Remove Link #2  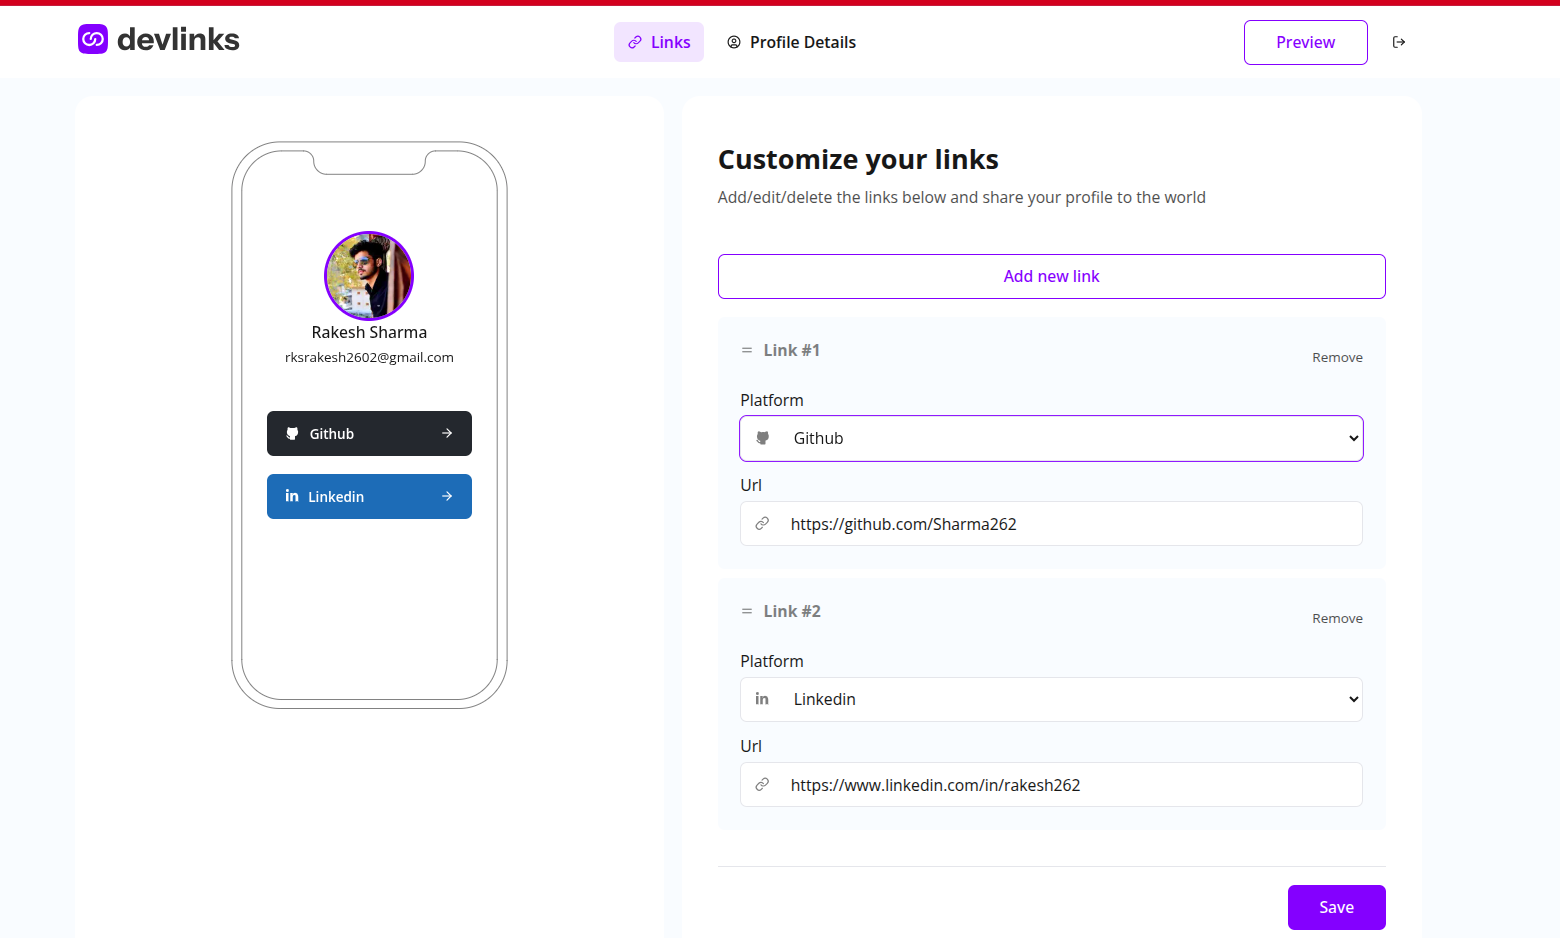click(x=1337, y=618)
